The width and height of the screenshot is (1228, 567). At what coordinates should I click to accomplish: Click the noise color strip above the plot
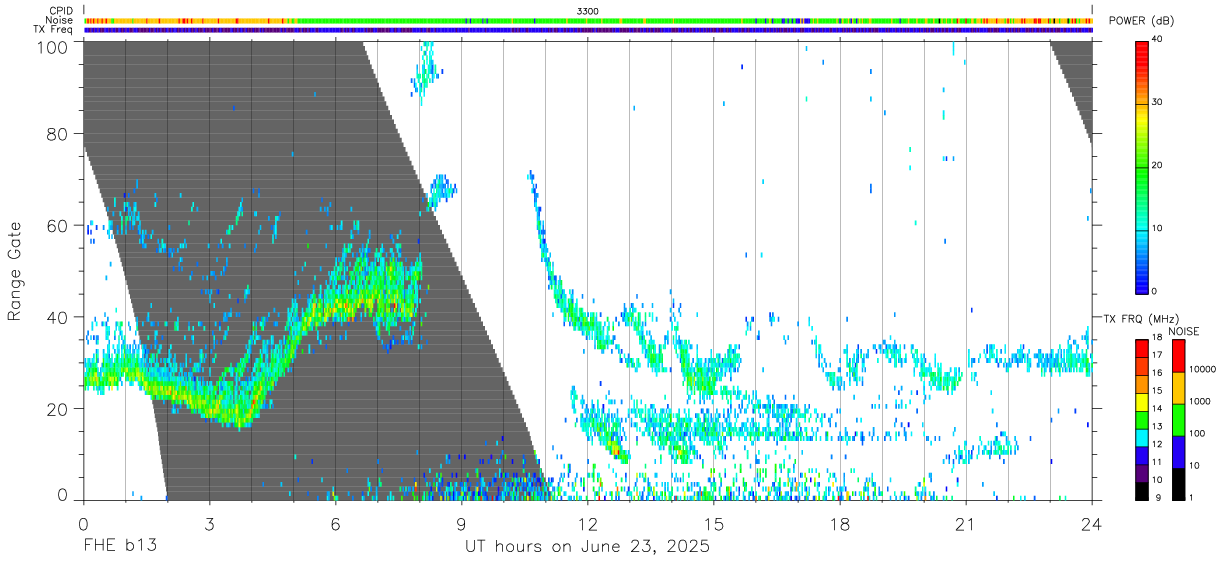[588, 20]
